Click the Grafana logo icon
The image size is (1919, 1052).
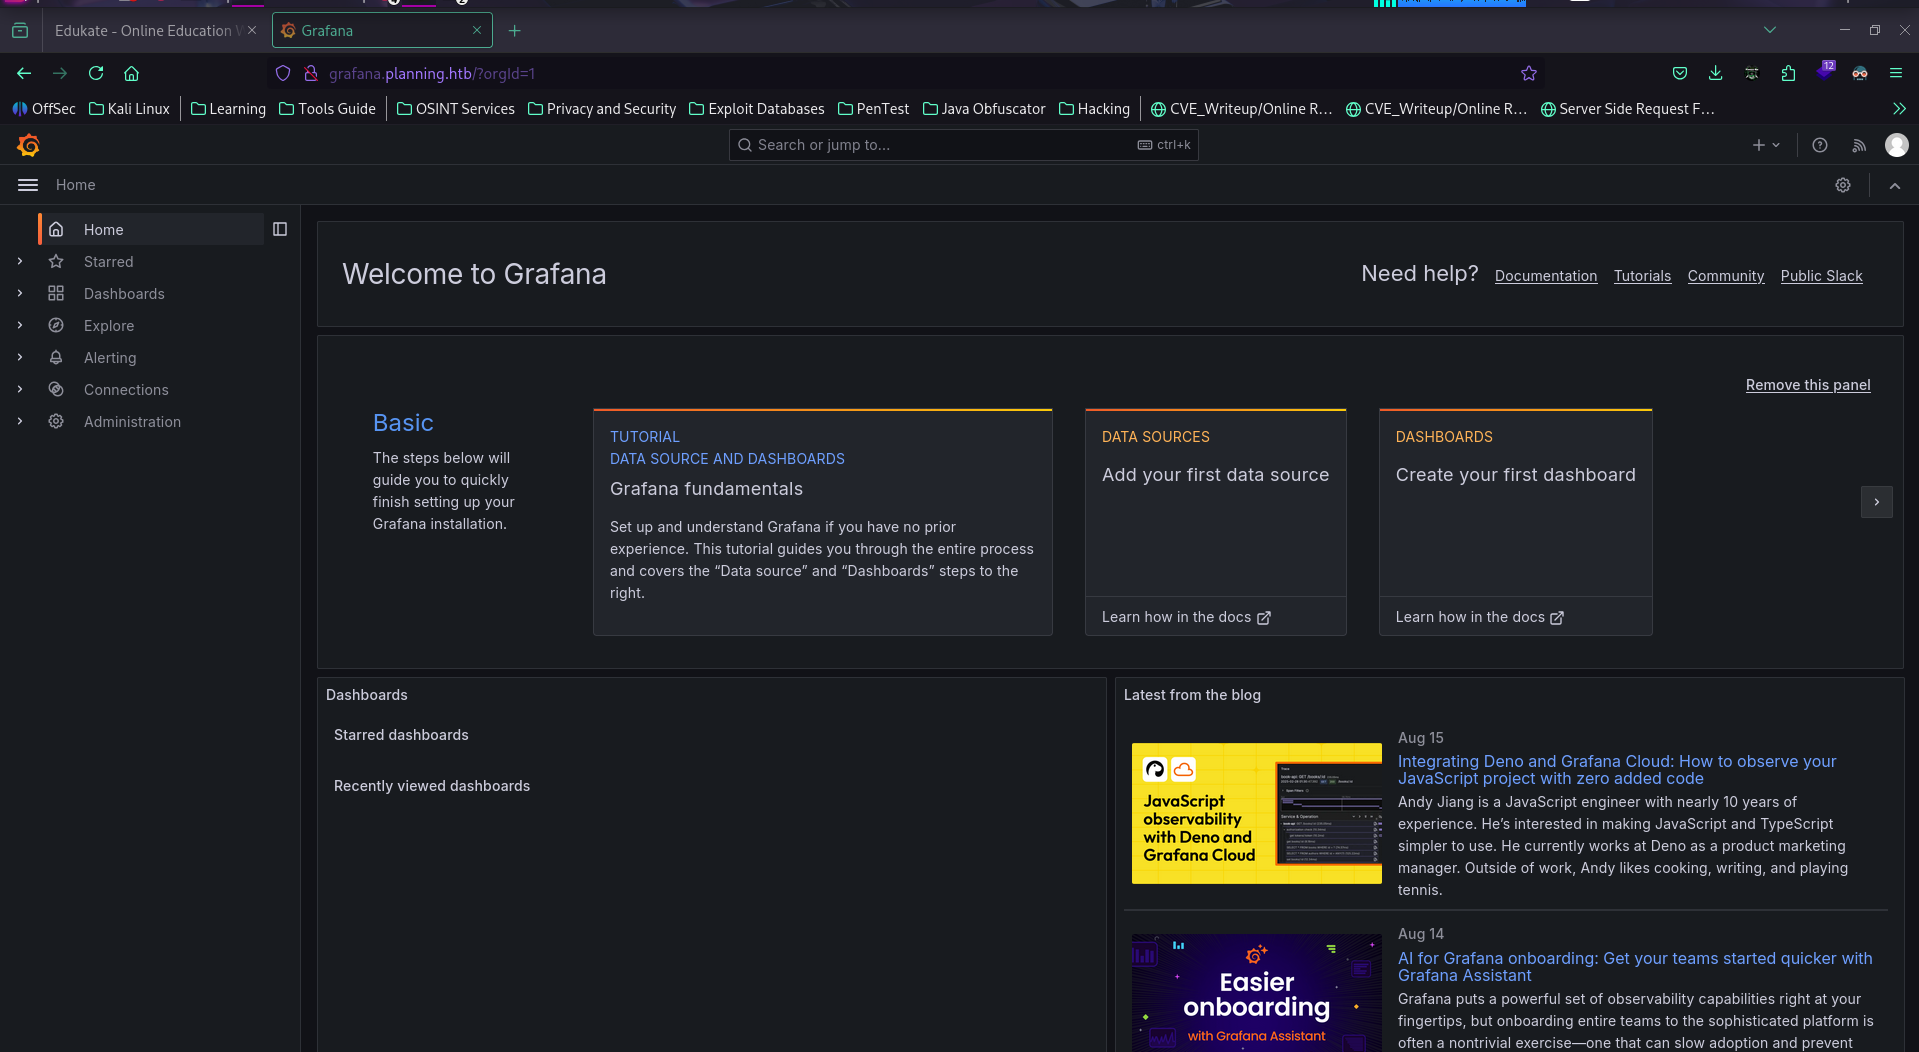point(28,146)
